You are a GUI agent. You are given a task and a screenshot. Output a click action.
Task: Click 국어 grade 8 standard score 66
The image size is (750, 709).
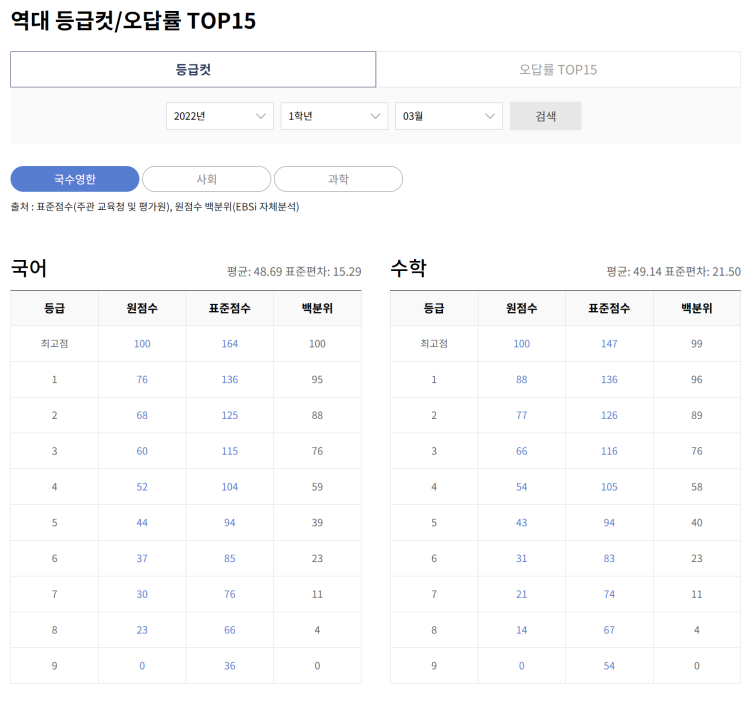230,630
